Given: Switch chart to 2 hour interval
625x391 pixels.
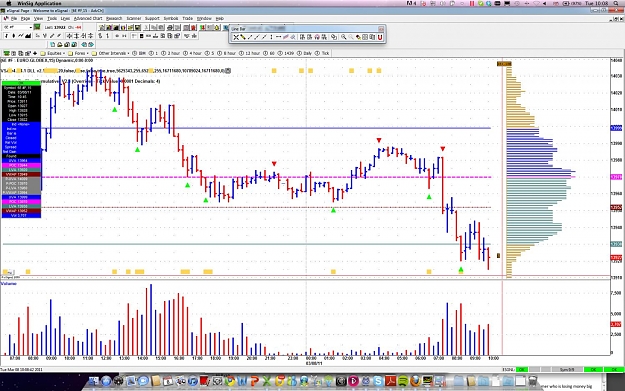Looking at the screenshot, I should [x=170, y=53].
